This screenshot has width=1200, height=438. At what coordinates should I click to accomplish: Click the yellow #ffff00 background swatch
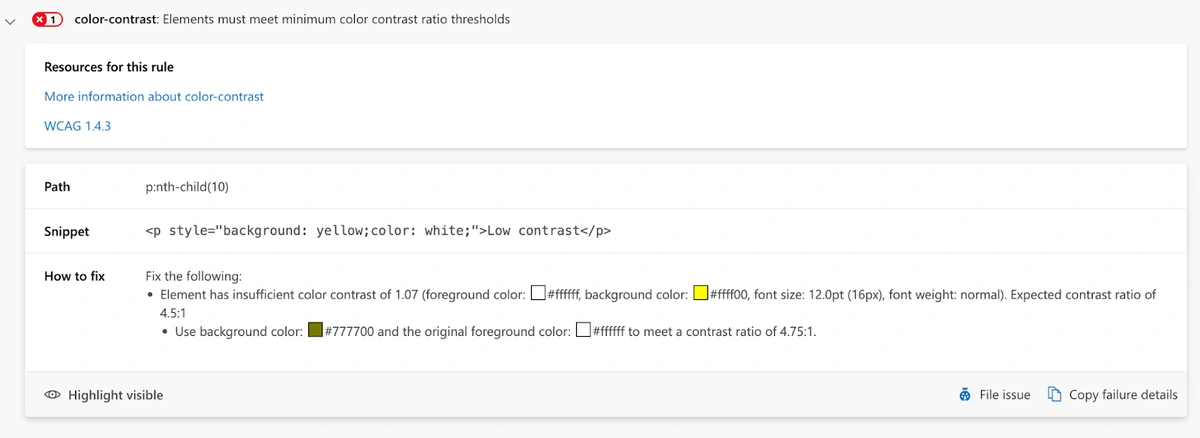(x=701, y=293)
